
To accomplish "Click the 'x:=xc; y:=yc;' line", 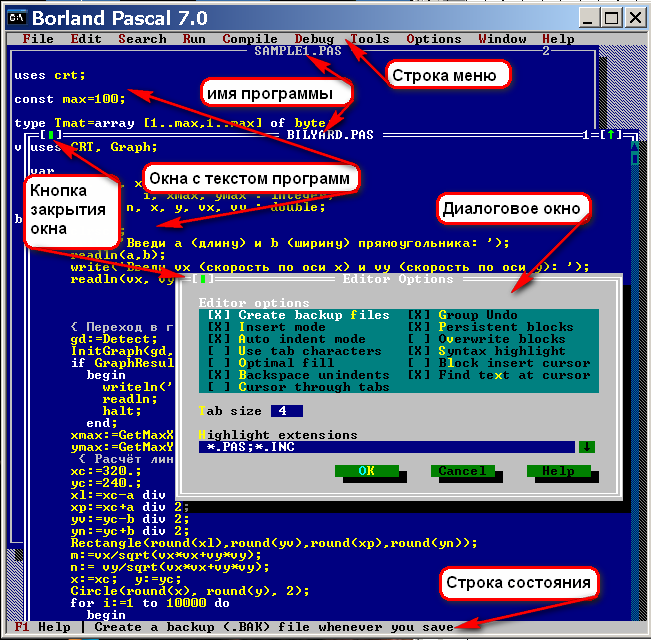I will click(x=126, y=579).
